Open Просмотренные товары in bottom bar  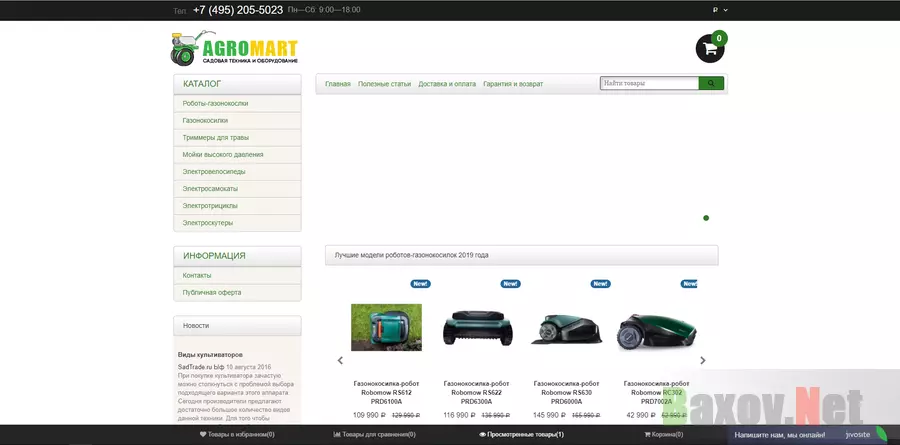tap(522, 435)
